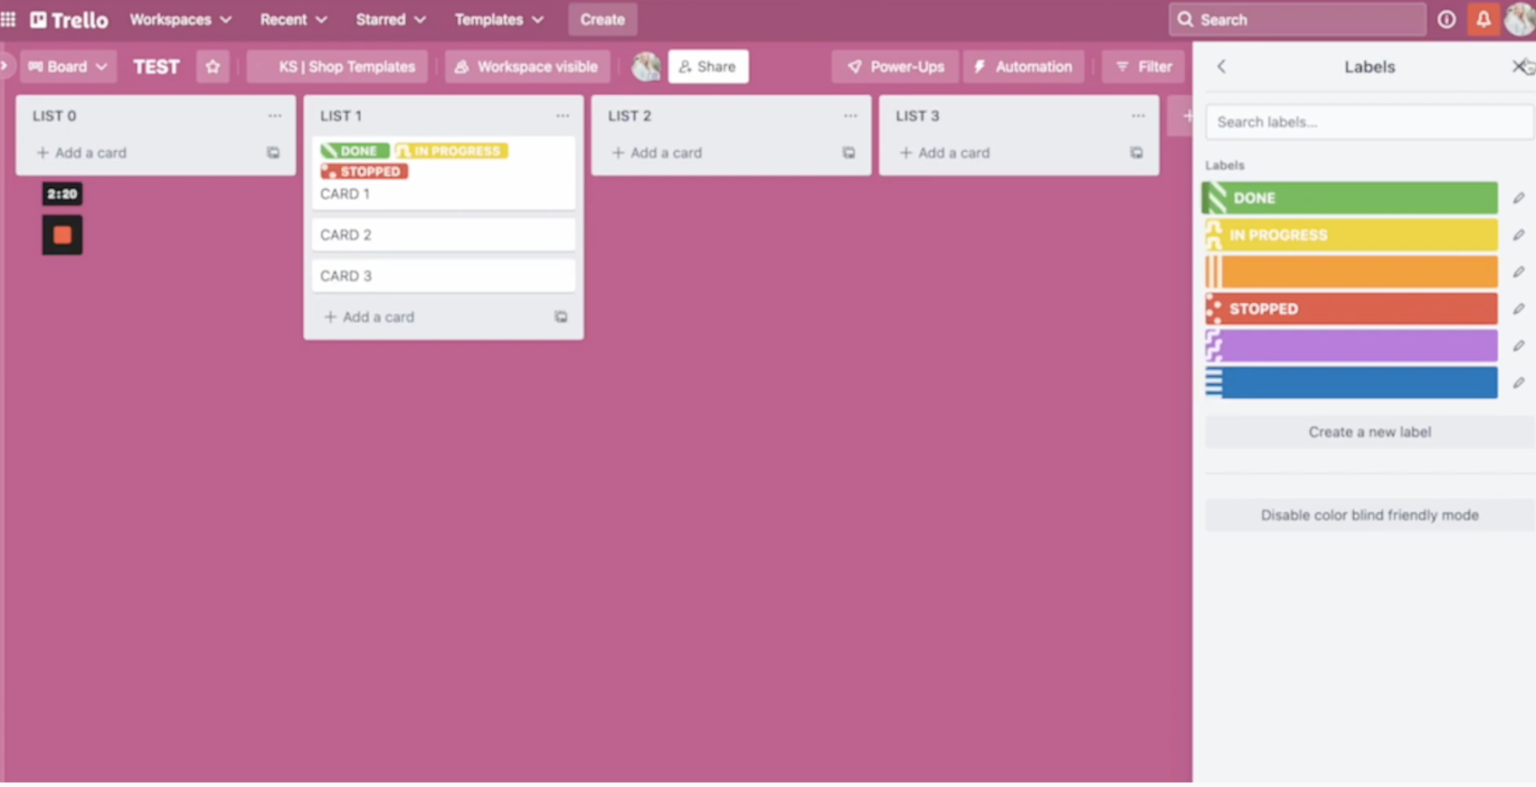Click the Create a new label button
This screenshot has width=1536, height=787.
(x=1369, y=432)
